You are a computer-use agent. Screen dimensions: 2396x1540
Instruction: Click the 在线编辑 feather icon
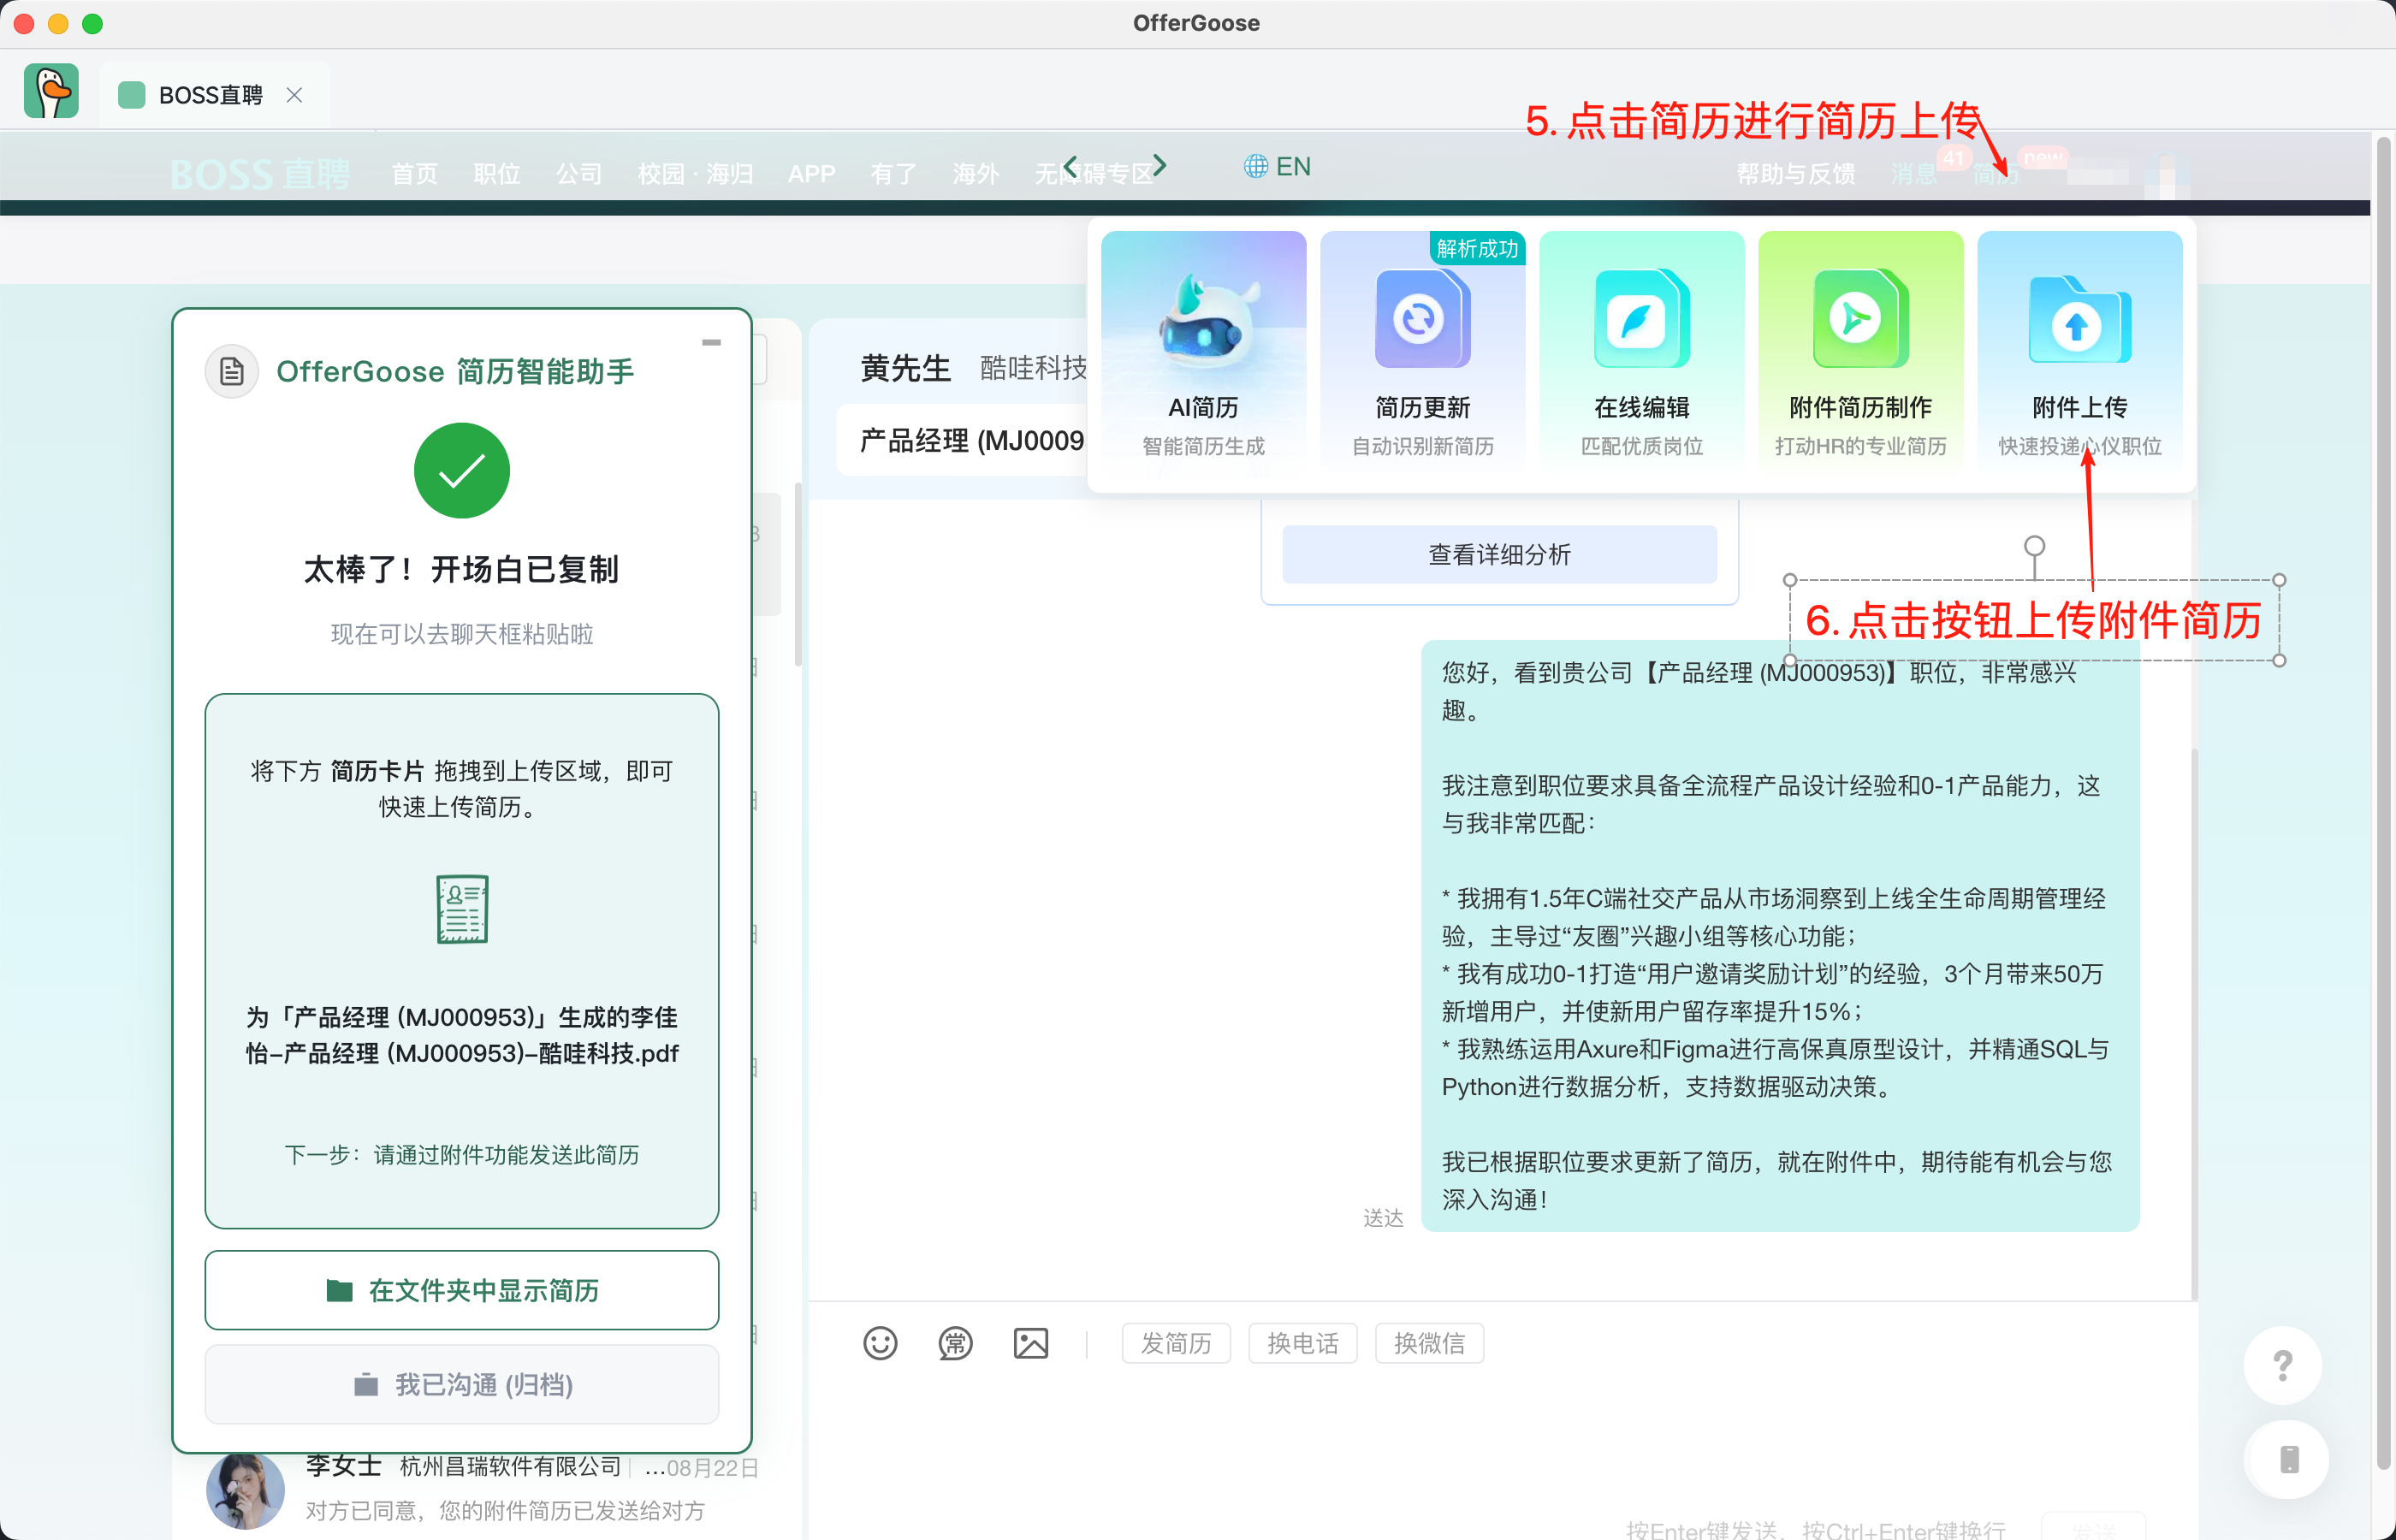pyautogui.click(x=1640, y=320)
